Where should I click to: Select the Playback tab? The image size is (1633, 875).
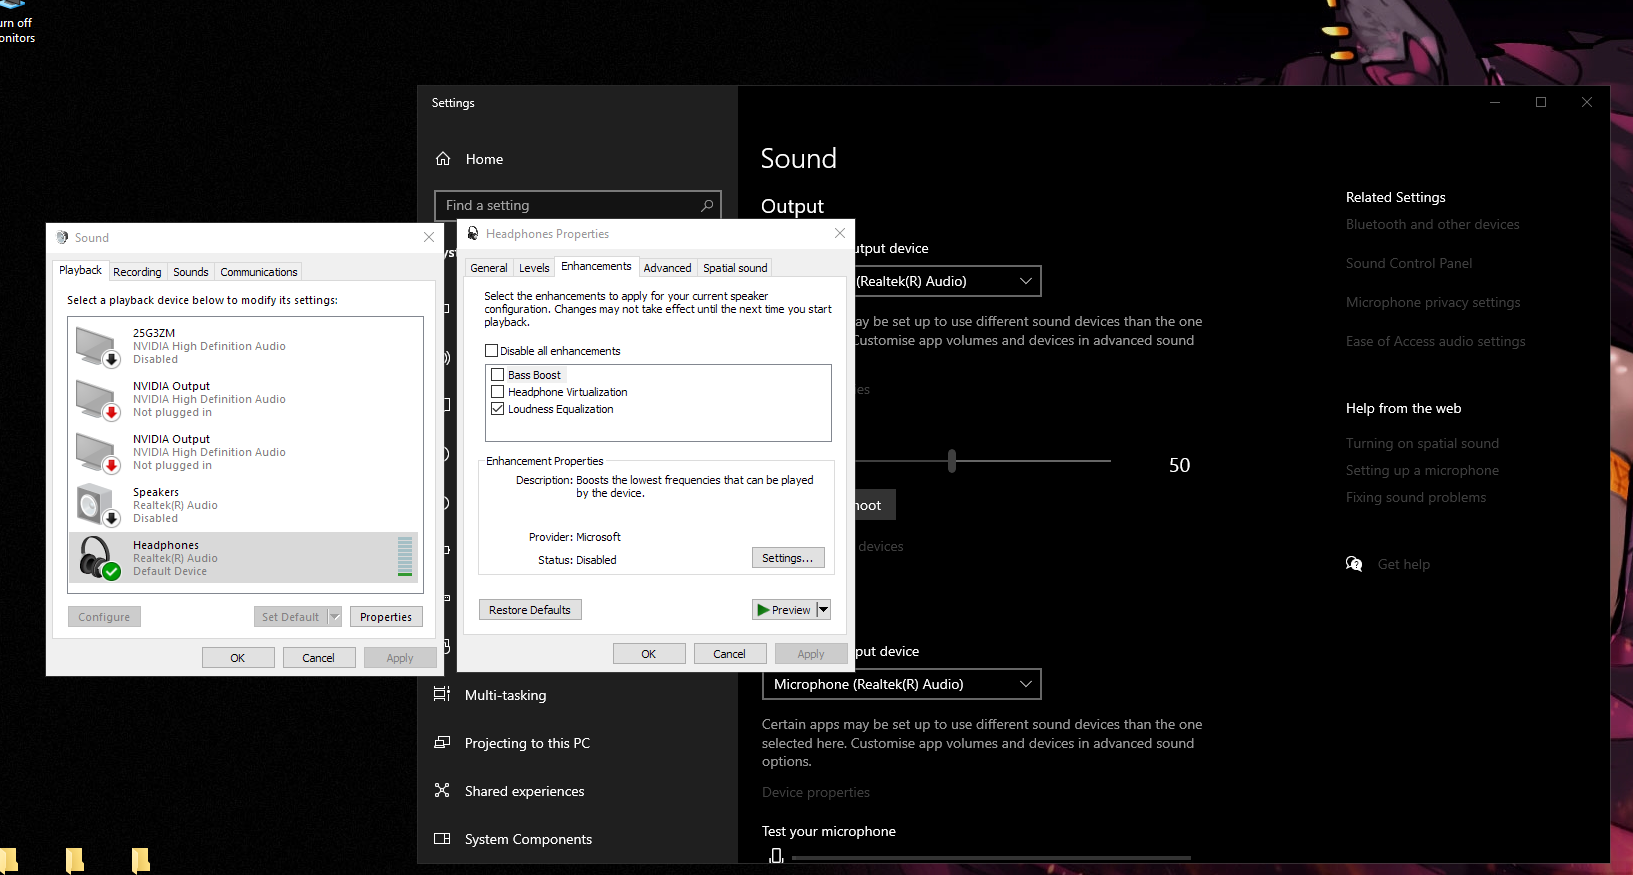80,270
